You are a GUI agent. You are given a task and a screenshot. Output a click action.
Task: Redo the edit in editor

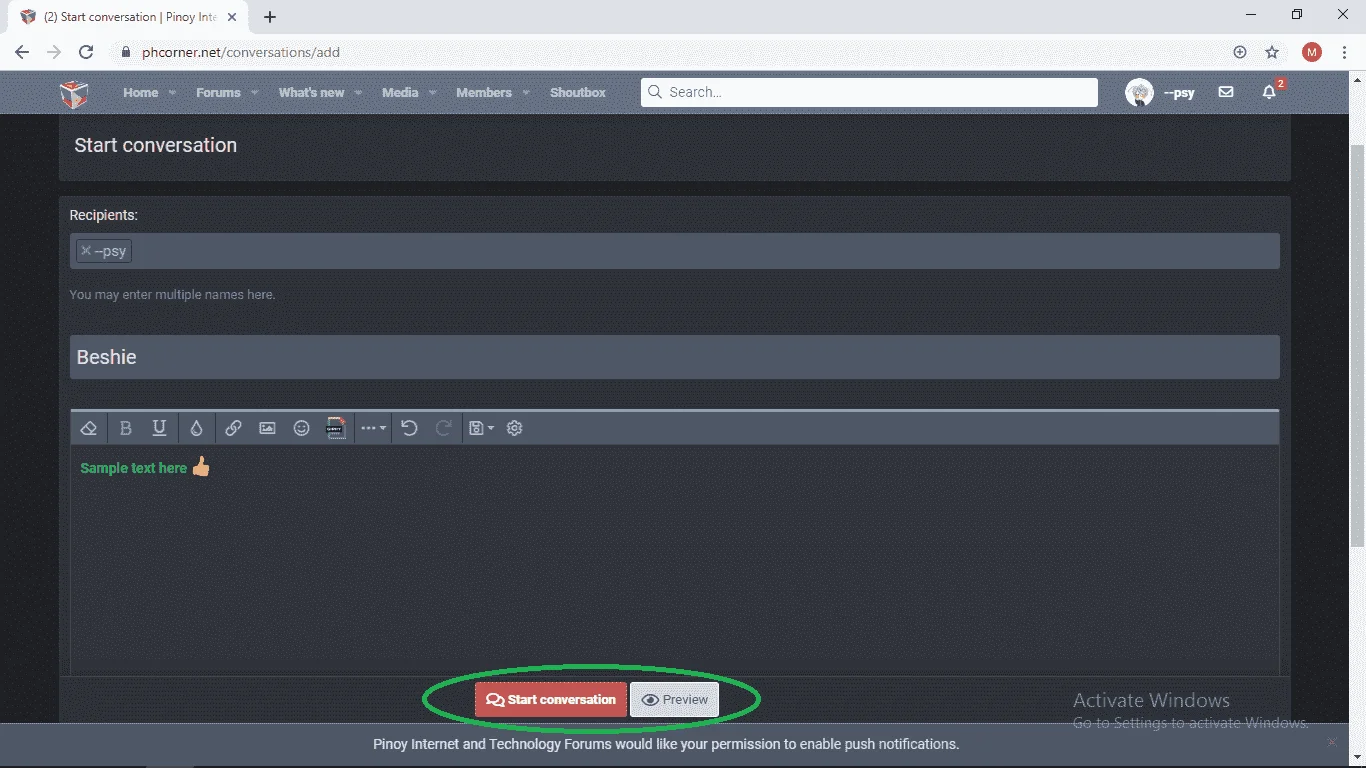coord(443,428)
